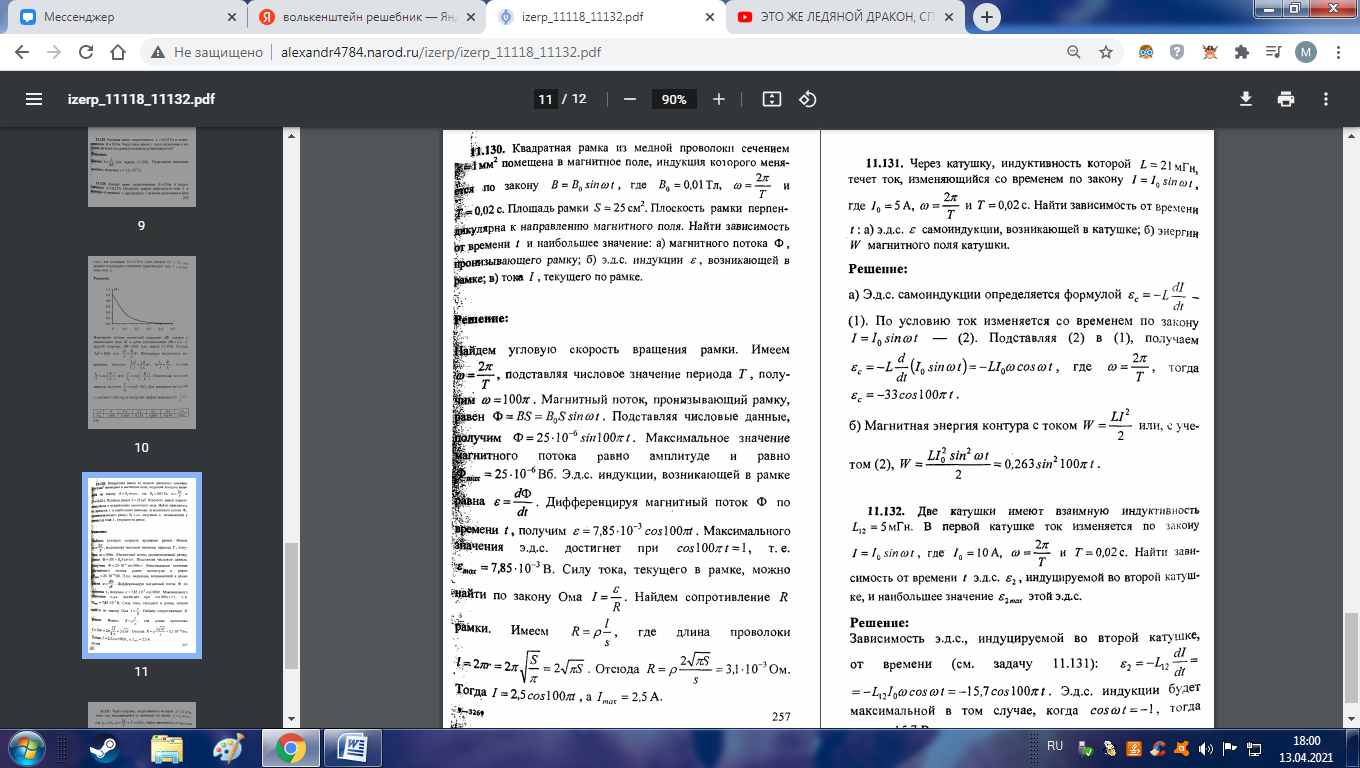Viewport: 1360px width, 768px height.
Task: Switch to the волькенштейн решебник tab
Action: pos(366,17)
